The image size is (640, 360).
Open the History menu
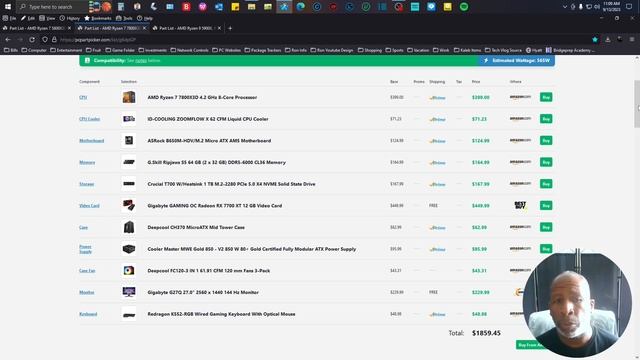[70, 18]
